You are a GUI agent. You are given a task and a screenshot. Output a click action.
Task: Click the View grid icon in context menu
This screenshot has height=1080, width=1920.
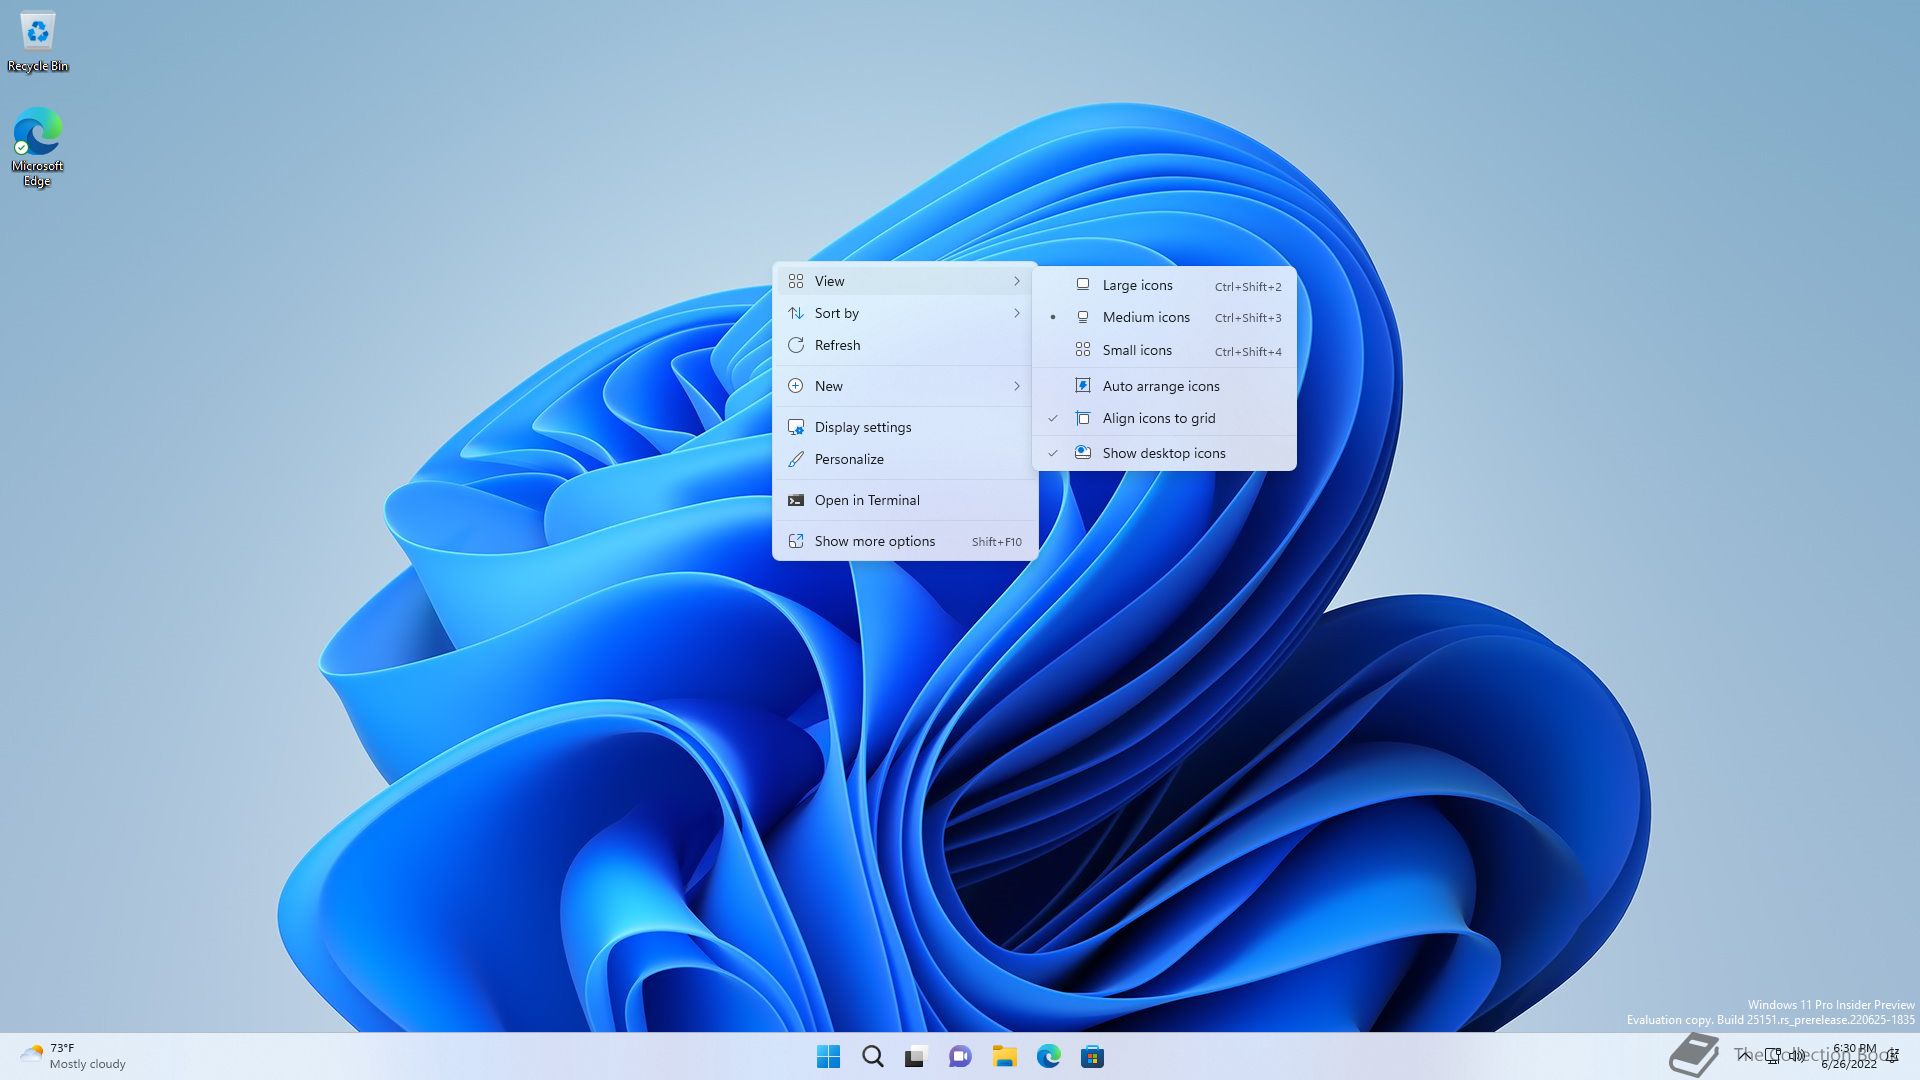pyautogui.click(x=796, y=281)
